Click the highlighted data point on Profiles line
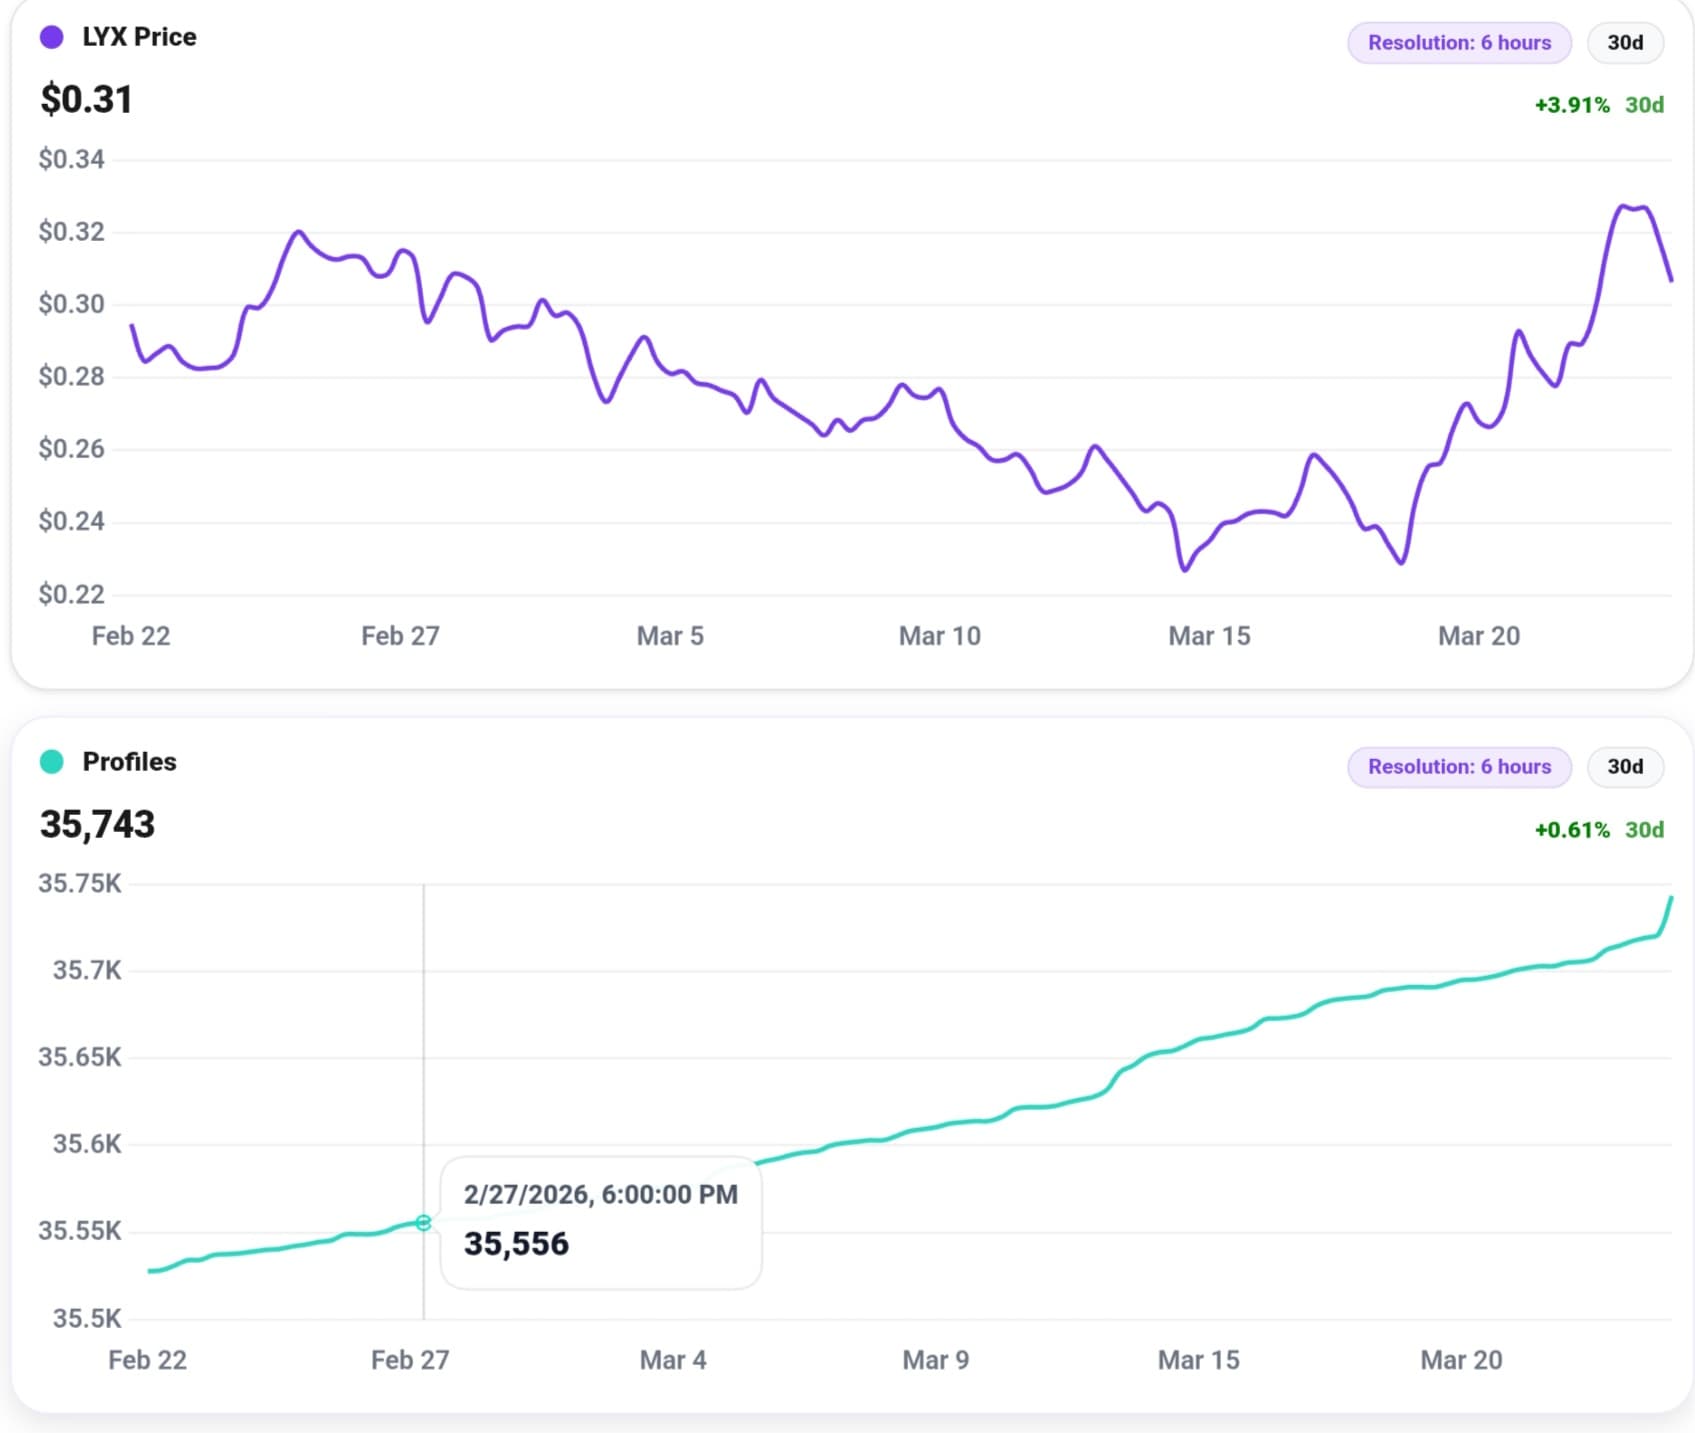This screenshot has height=1433, width=1695. [423, 1222]
